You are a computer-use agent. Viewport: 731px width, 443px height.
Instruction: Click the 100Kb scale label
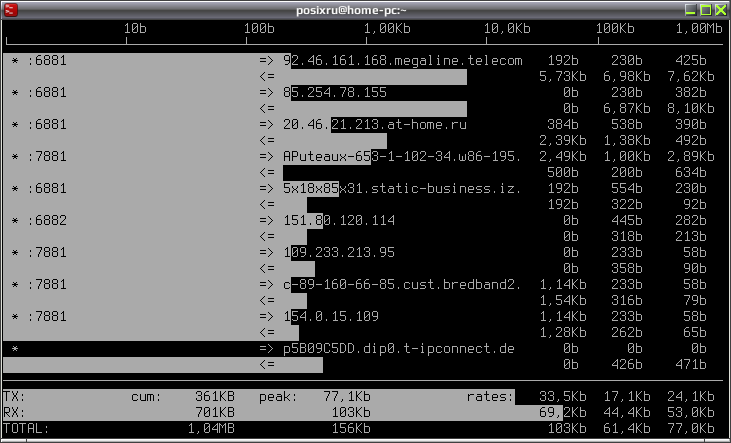click(615, 28)
